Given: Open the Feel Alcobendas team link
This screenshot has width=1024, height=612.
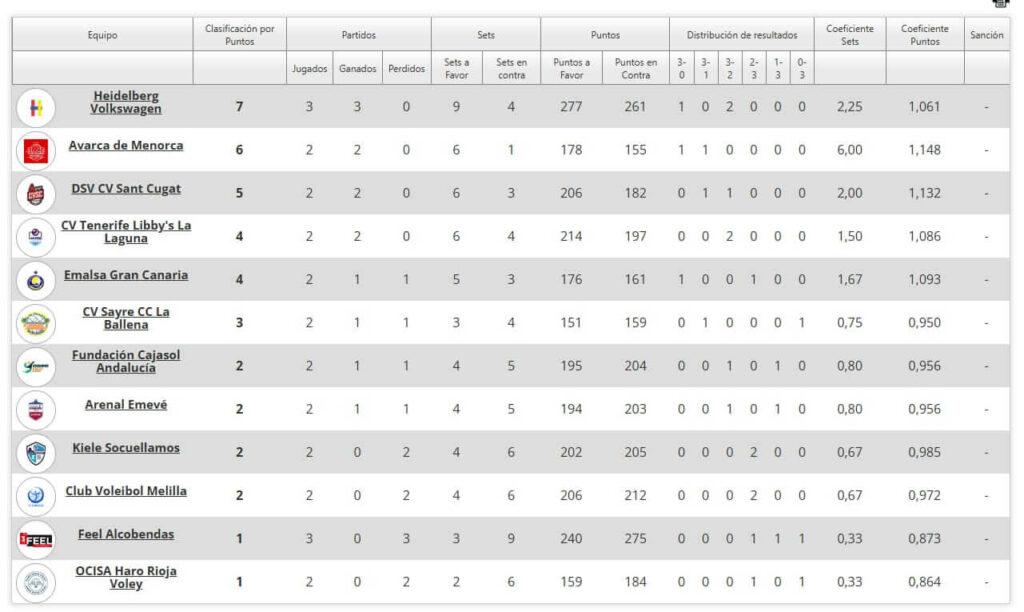Looking at the screenshot, I should point(126,534).
